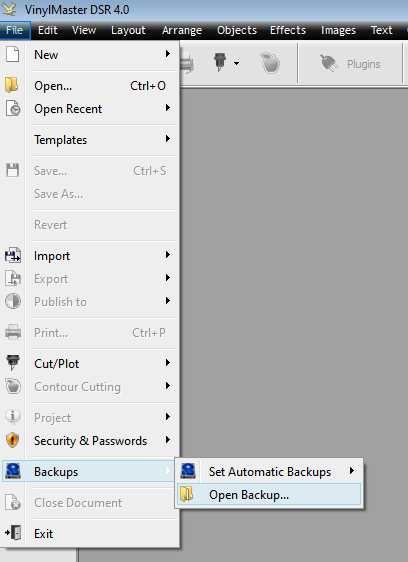Screen dimensions: 408x562
Task: Click the folder icon beside Open...
Action: (x=12, y=85)
